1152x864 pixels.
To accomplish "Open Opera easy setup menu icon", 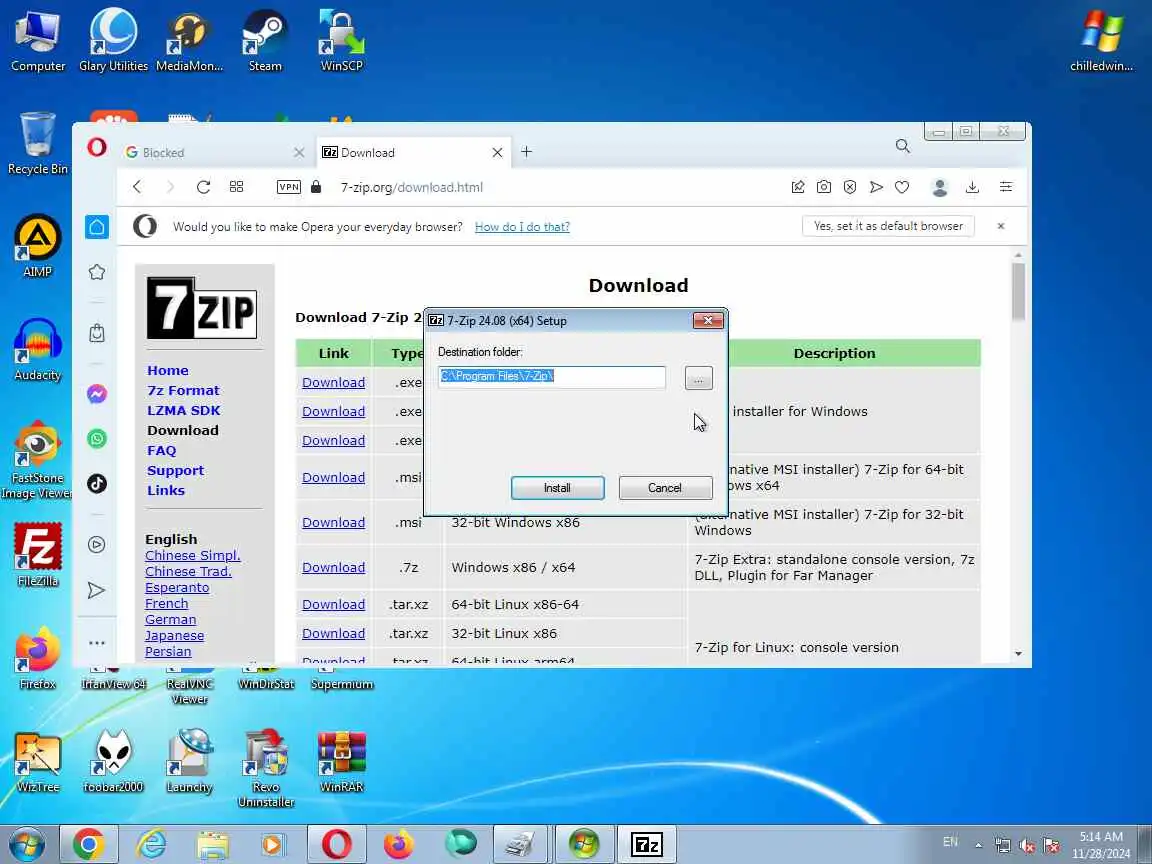I will [x=1006, y=187].
